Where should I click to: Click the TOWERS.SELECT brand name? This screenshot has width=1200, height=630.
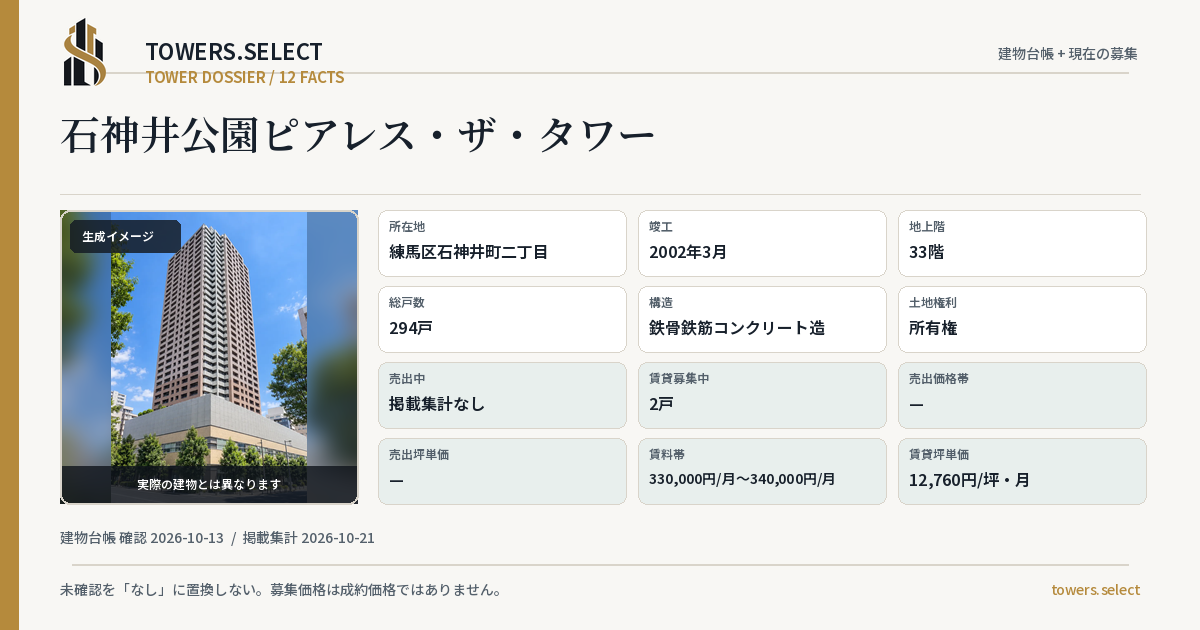[x=234, y=52]
